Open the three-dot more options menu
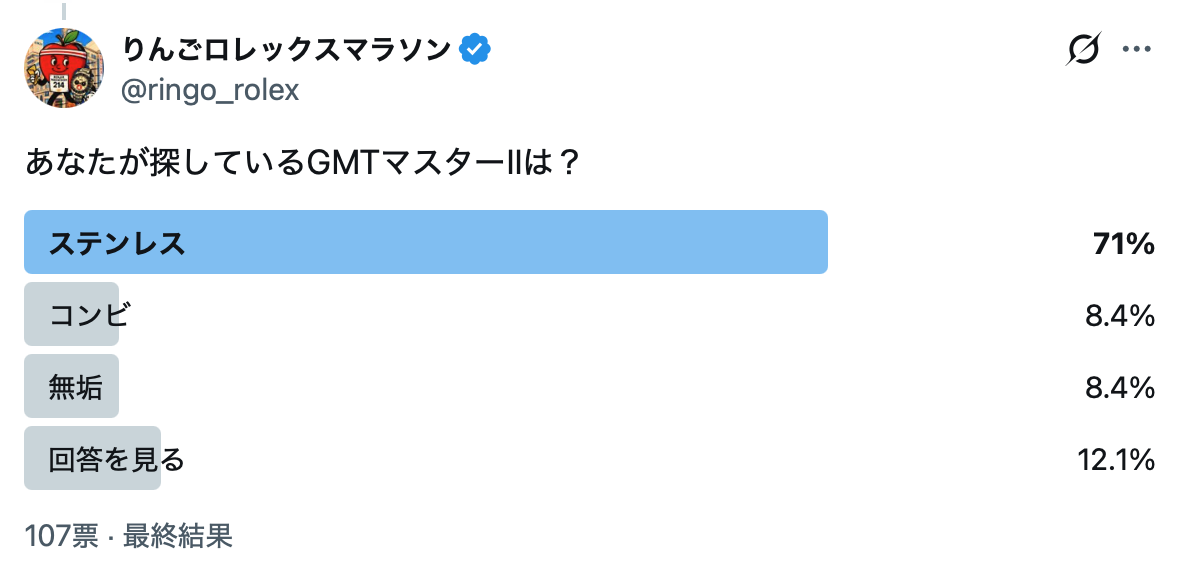The image size is (1178, 564). click(x=1137, y=50)
